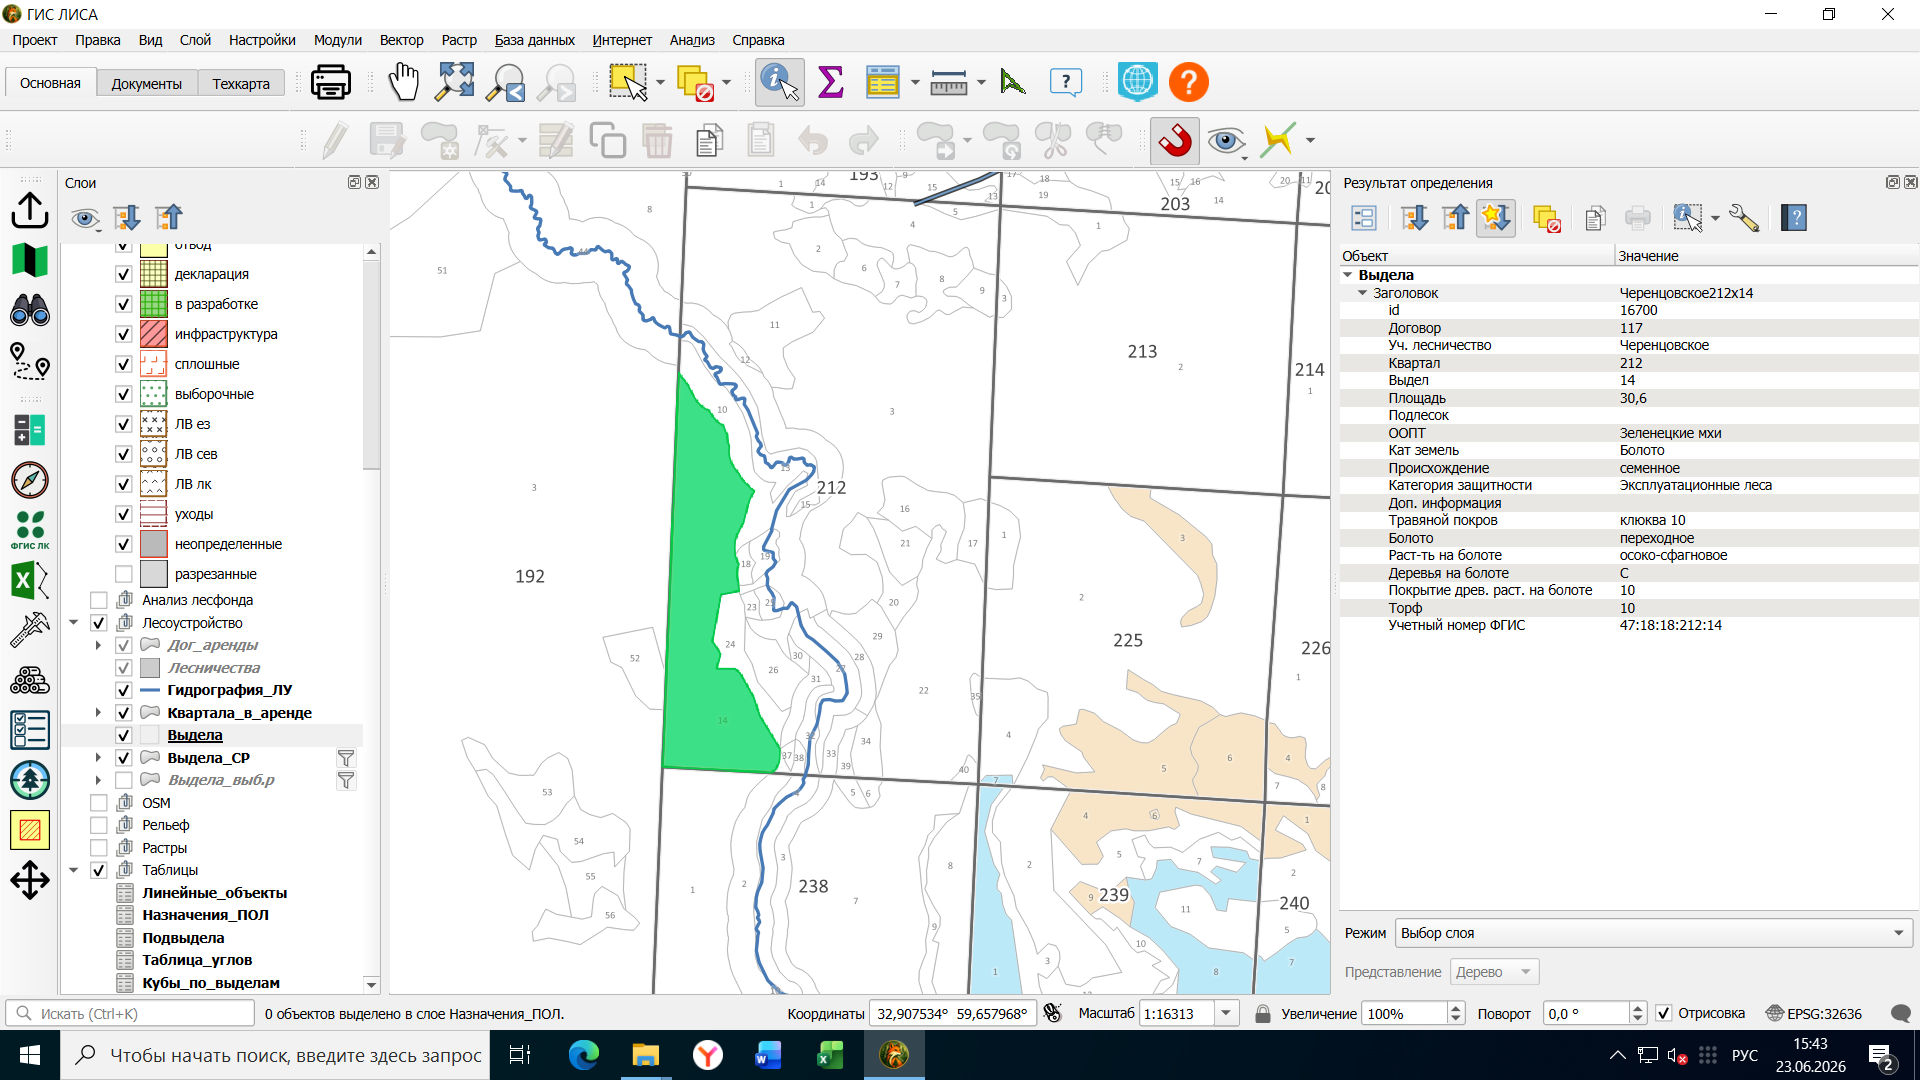Select the Pan map hand tool

point(404,82)
